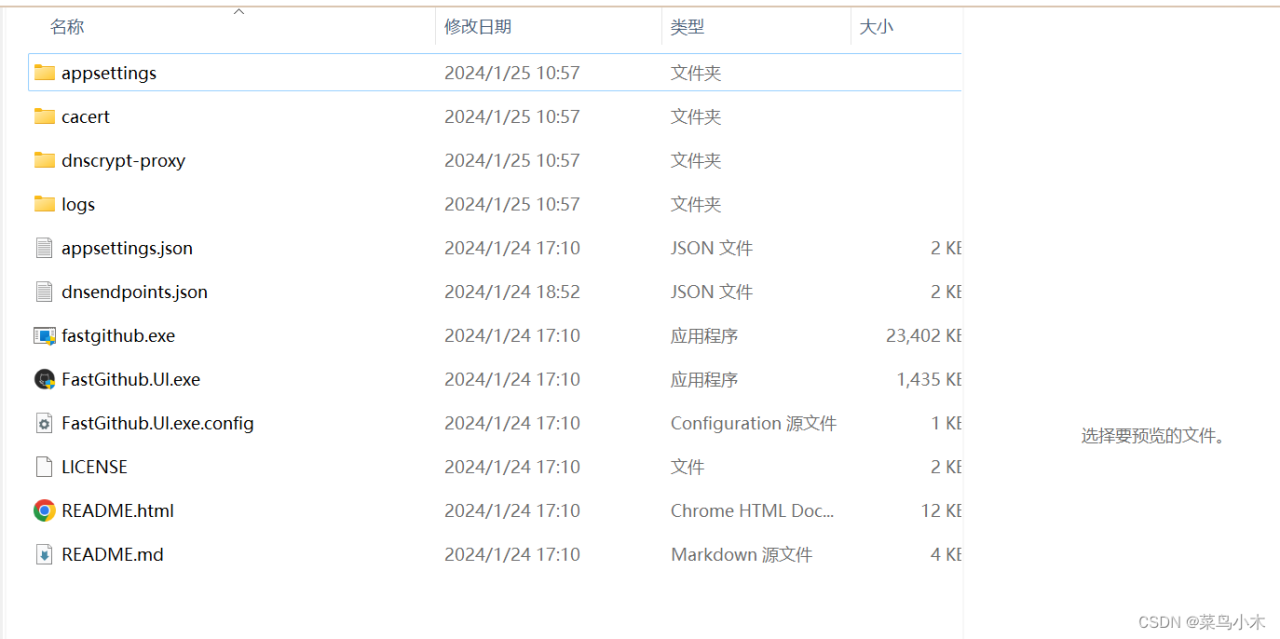
Task: Sort by the 大小 column header
Action: pyautogui.click(x=876, y=28)
